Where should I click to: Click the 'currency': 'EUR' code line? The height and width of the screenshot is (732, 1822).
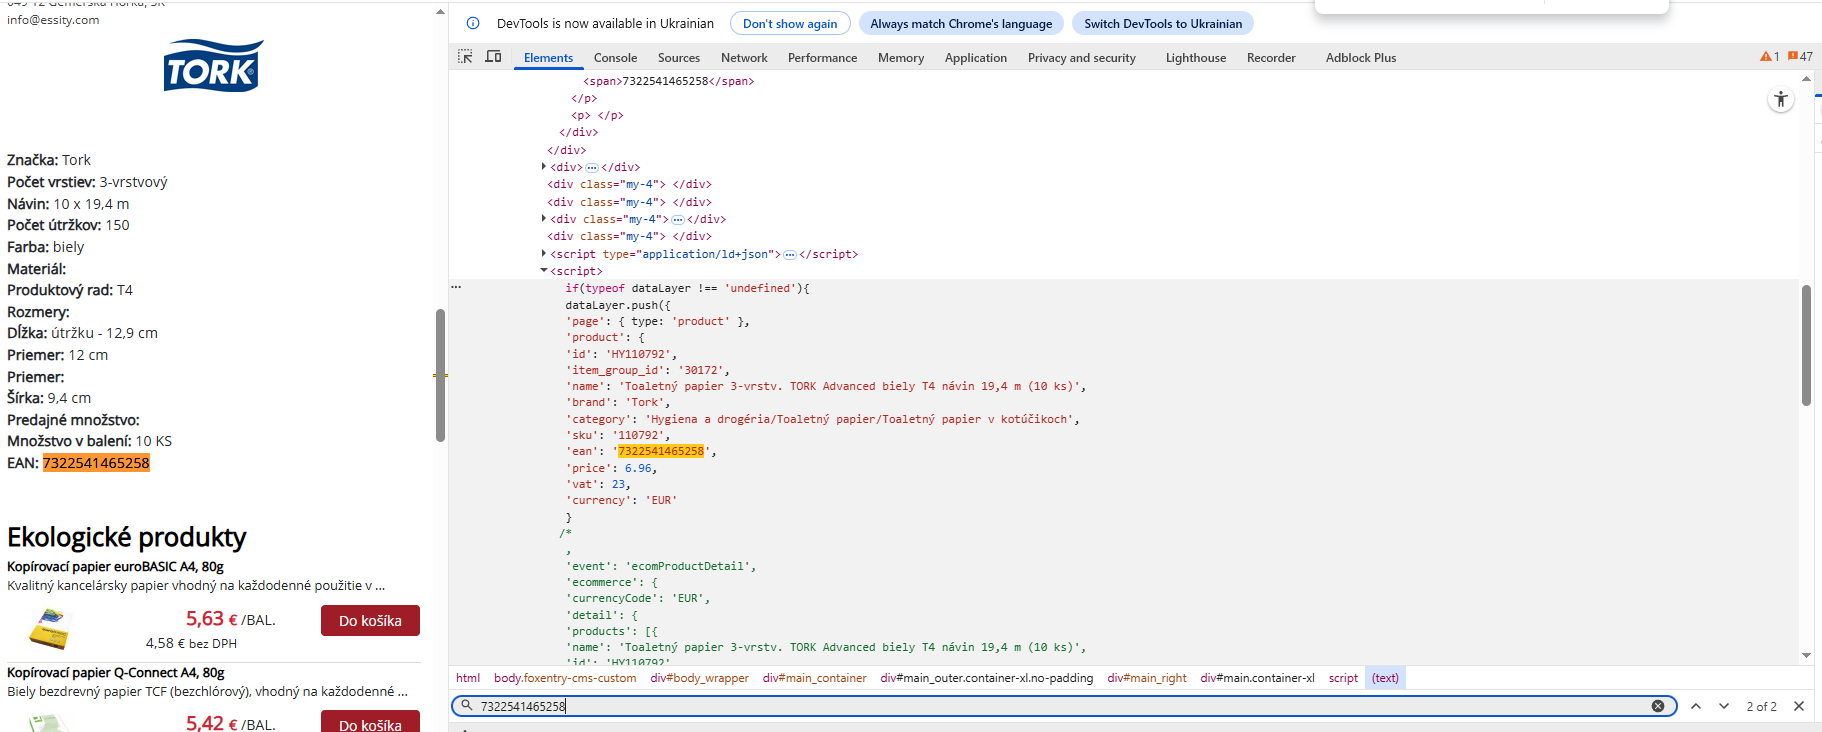(x=621, y=500)
